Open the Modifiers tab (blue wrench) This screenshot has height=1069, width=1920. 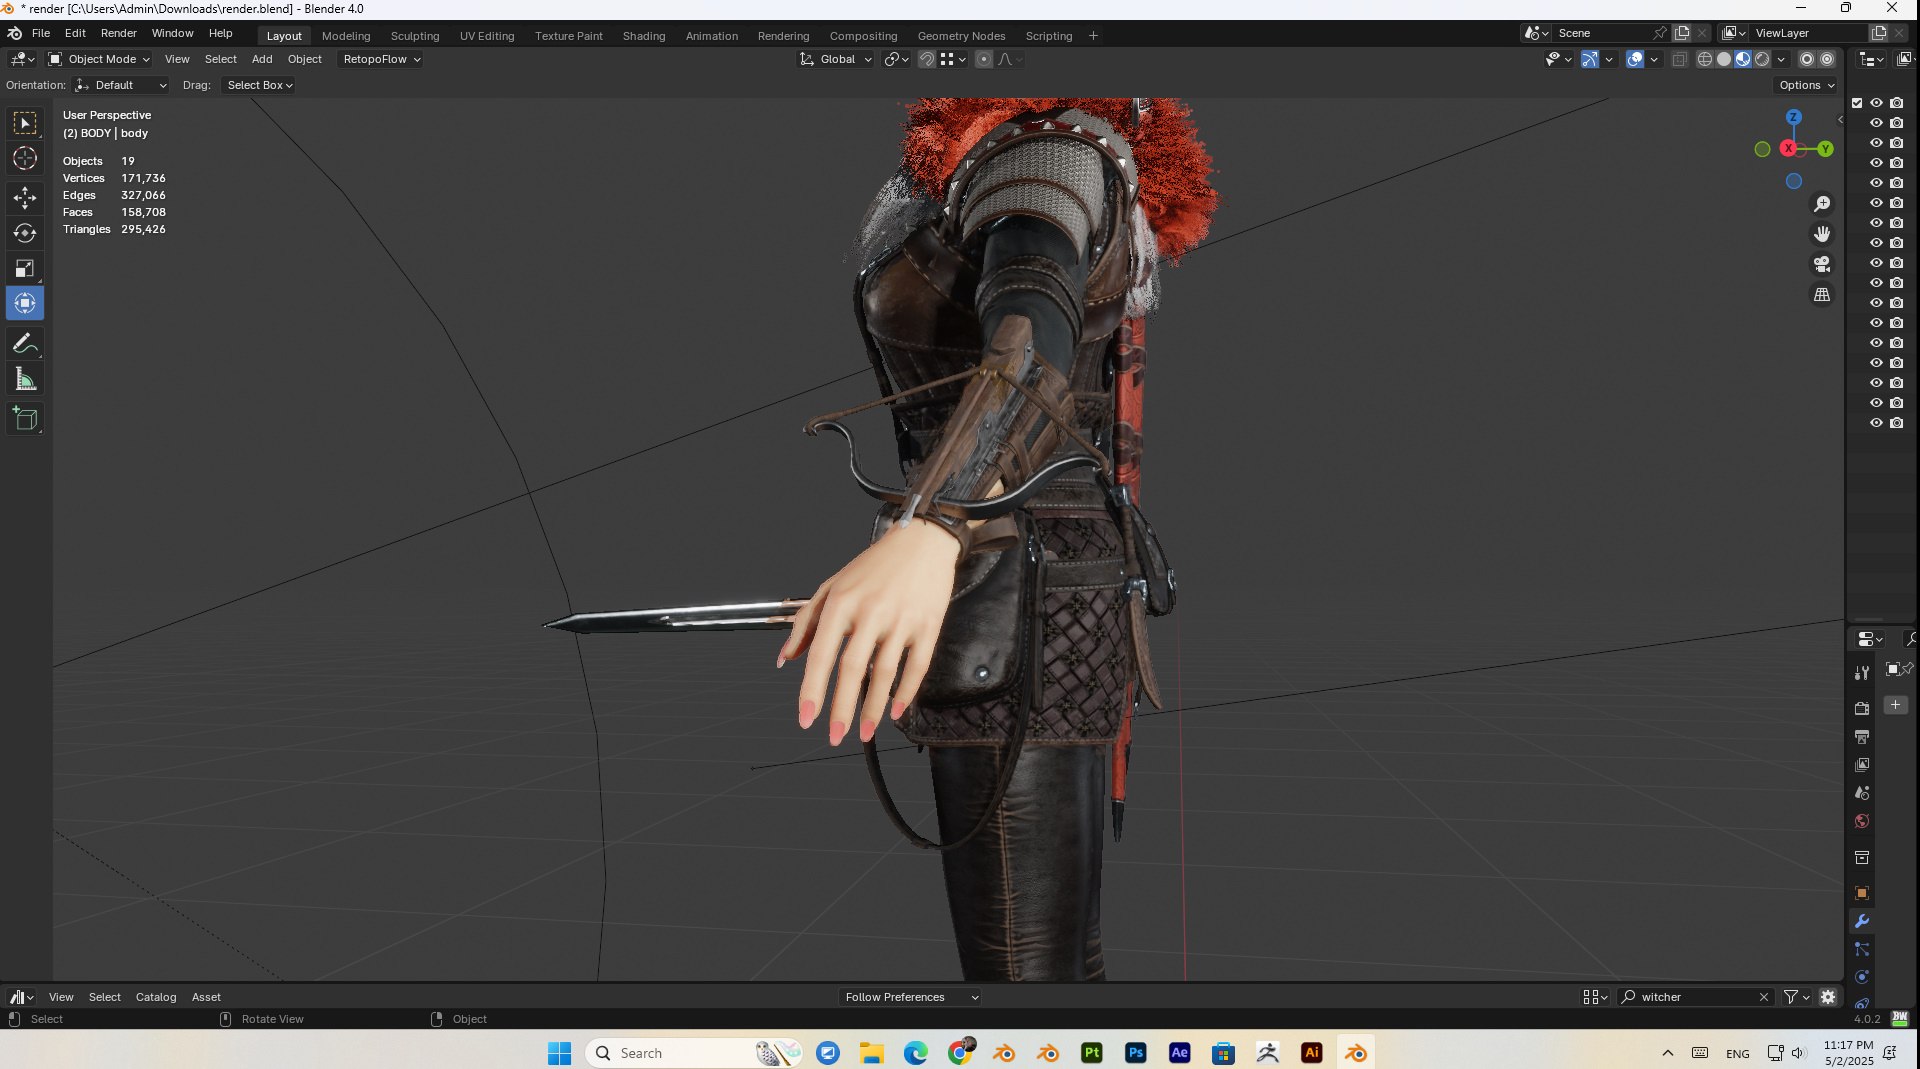pos(1862,921)
